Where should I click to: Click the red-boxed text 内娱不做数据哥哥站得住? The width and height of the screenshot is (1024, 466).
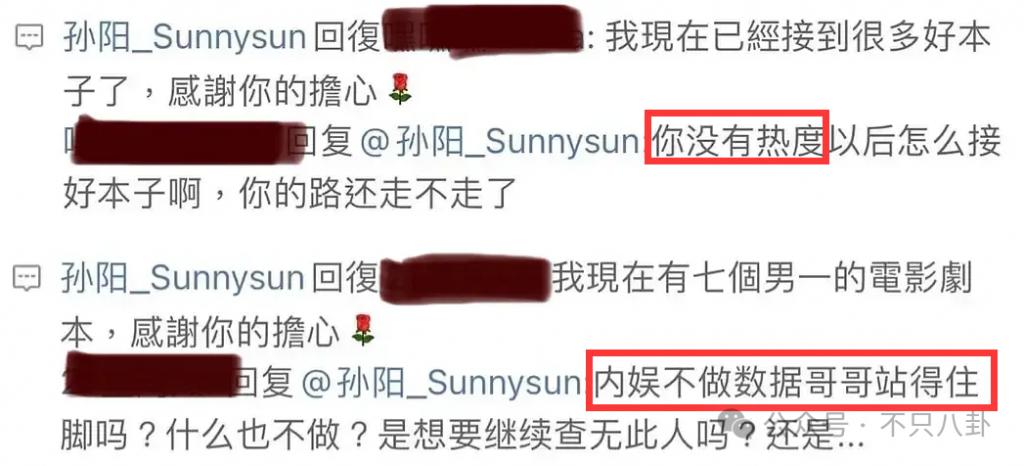791,382
